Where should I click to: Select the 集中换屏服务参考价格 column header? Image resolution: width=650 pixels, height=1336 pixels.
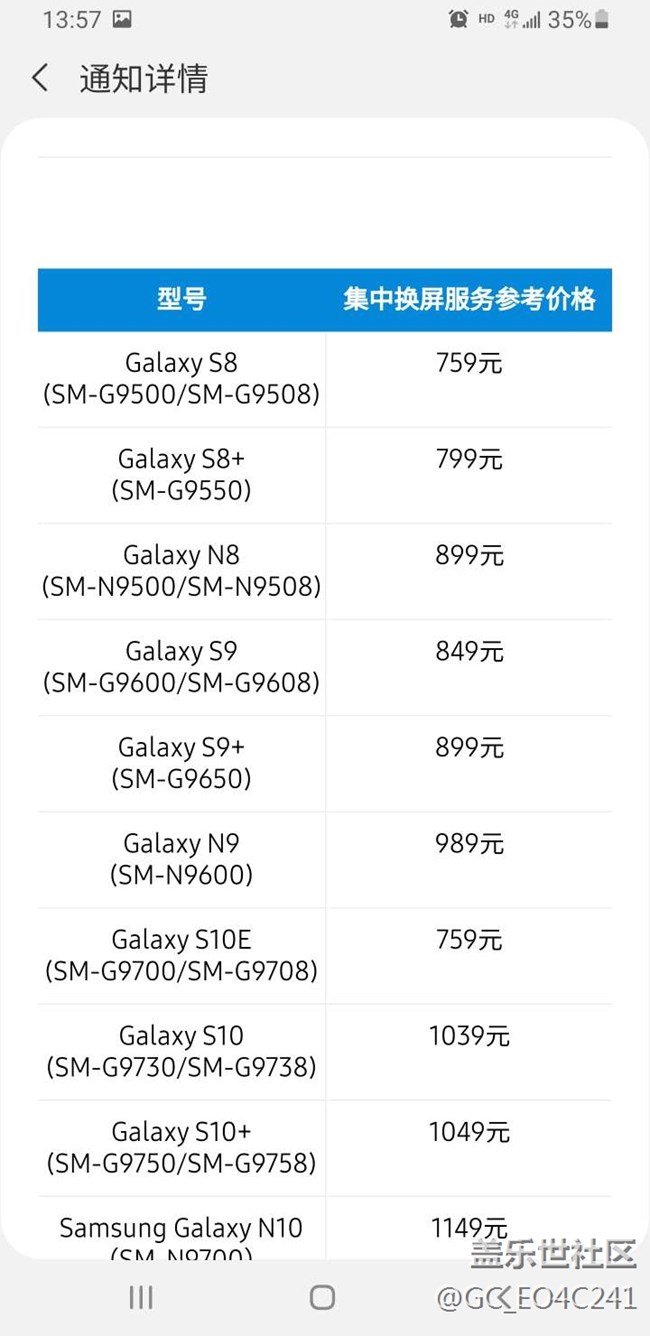(x=469, y=299)
